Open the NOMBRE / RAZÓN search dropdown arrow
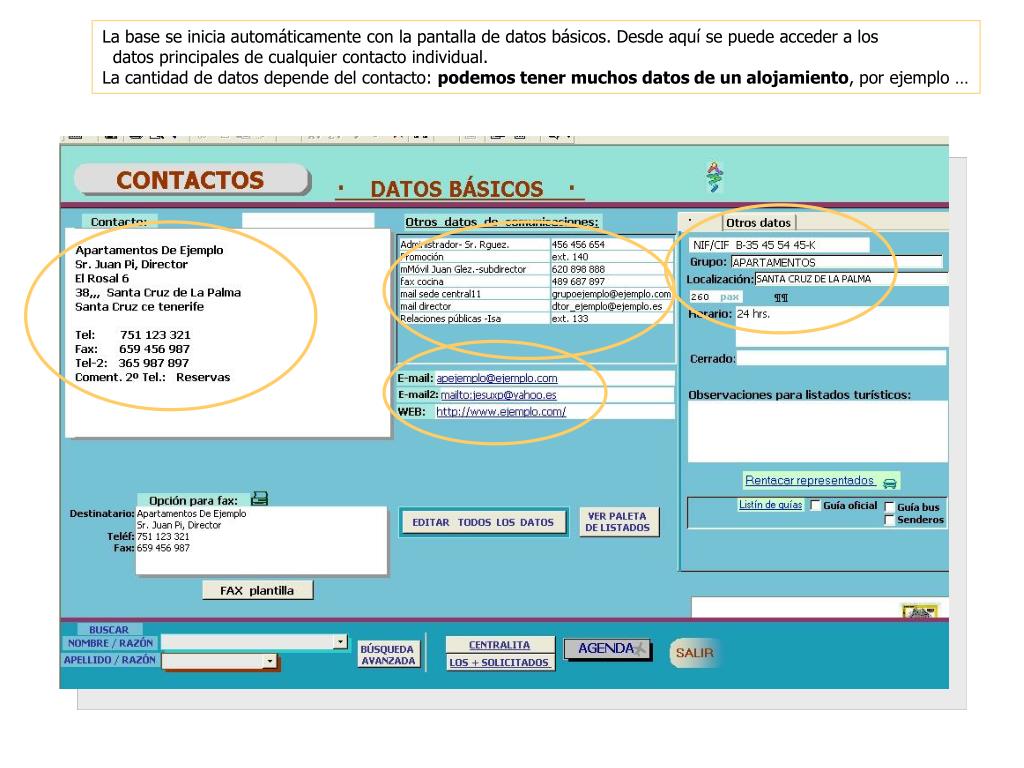This screenshot has width=1024, height=768. coord(340,642)
